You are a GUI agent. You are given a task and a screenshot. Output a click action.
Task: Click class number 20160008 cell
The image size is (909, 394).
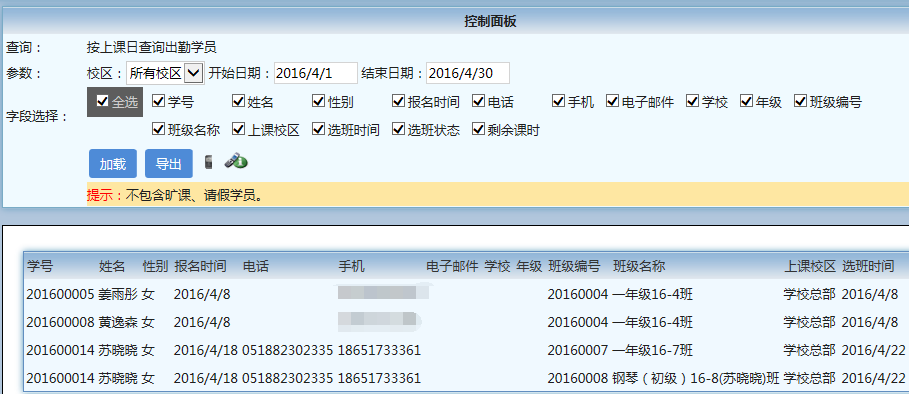pos(578,378)
